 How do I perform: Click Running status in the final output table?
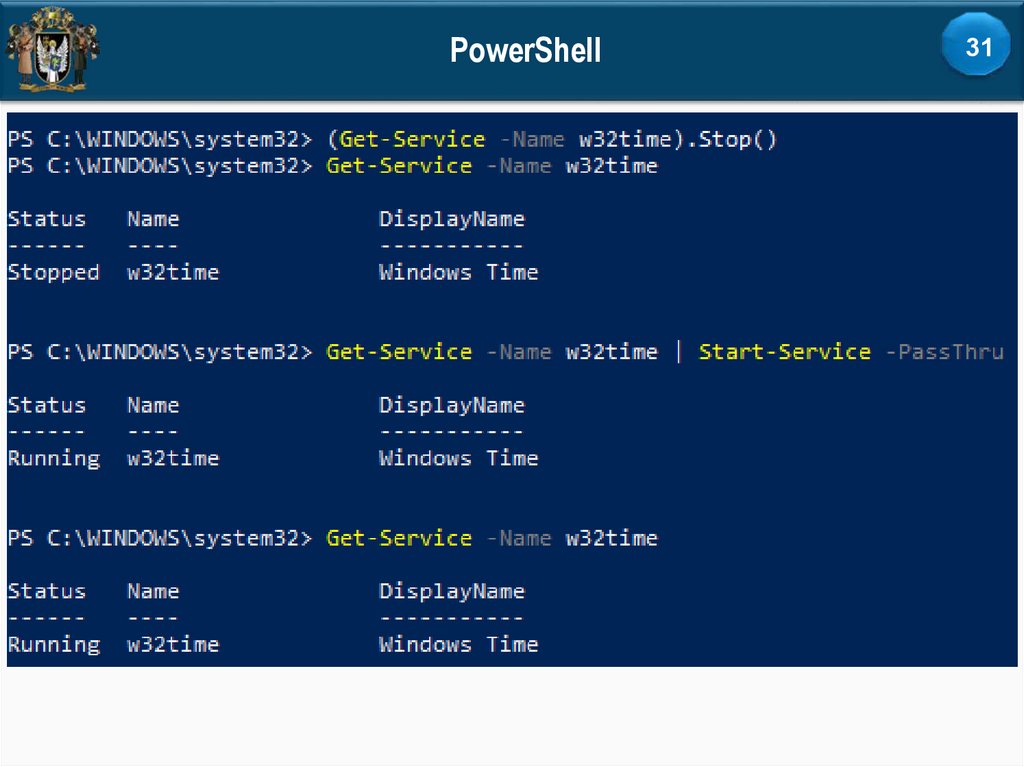(x=54, y=644)
